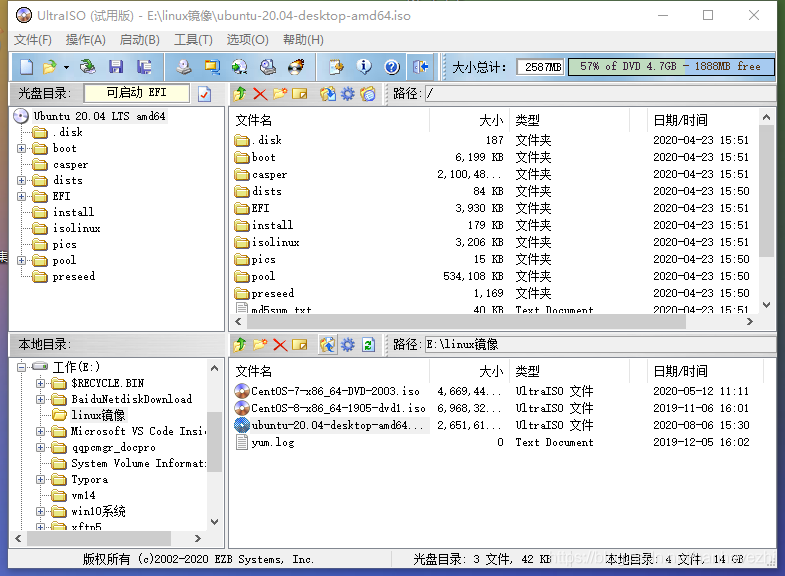Click the Open file folder icon
Image resolution: width=785 pixels, height=576 pixels.
[50, 67]
